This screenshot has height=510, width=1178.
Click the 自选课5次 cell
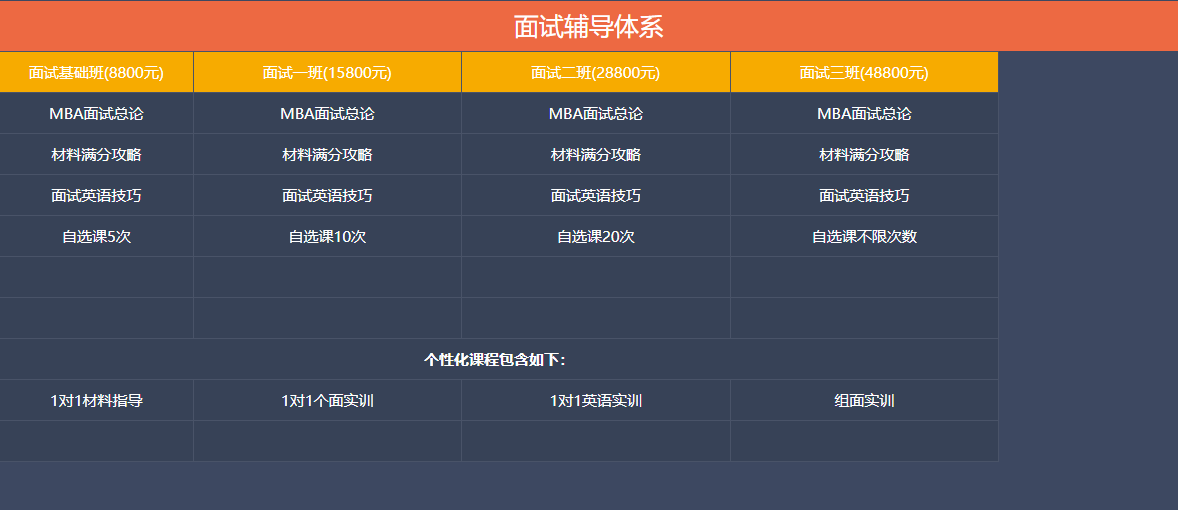tap(96, 237)
